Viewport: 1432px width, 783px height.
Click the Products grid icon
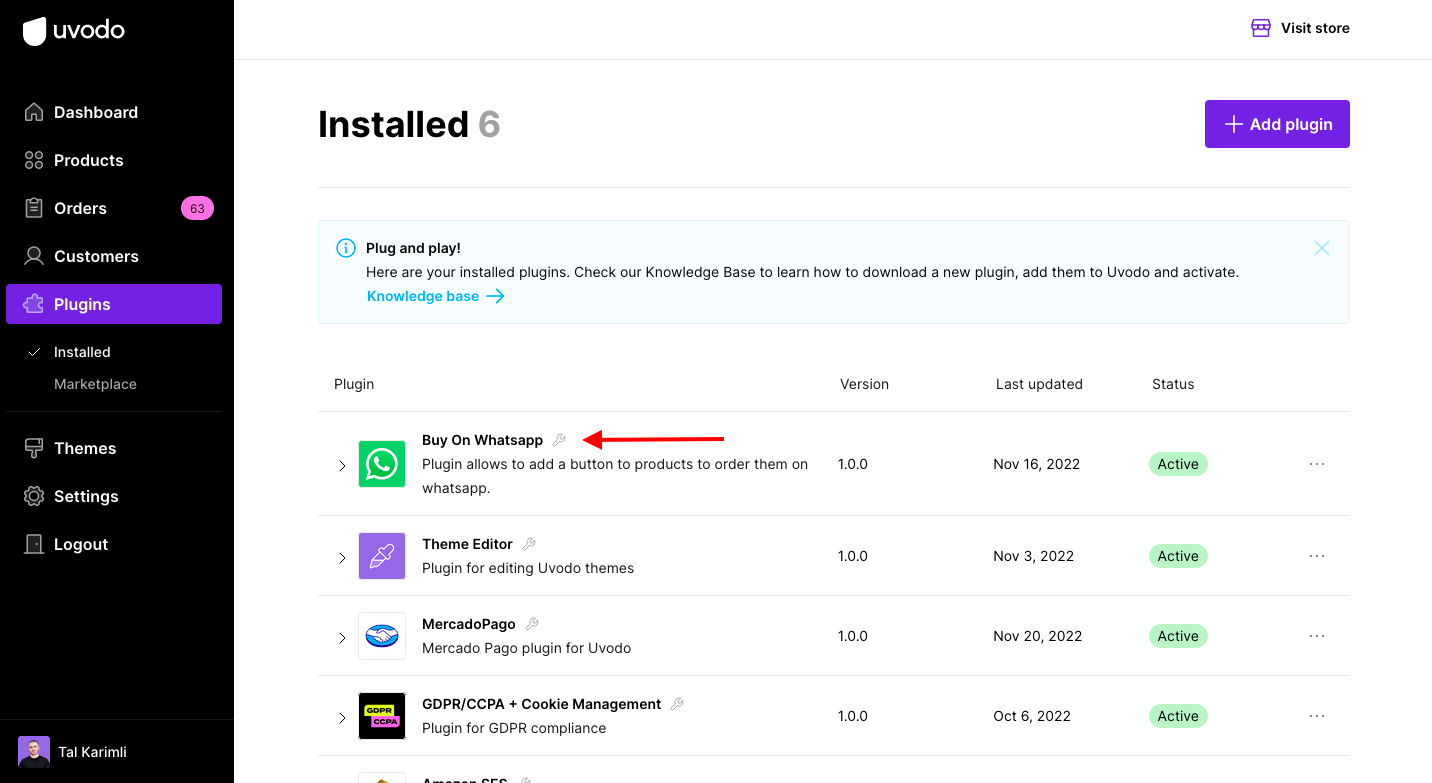click(x=34, y=160)
